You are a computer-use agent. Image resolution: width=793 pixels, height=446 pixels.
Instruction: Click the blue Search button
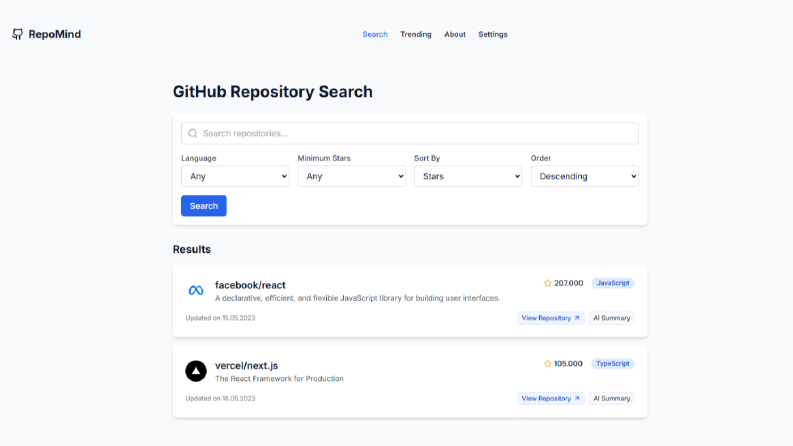pyautogui.click(x=204, y=206)
